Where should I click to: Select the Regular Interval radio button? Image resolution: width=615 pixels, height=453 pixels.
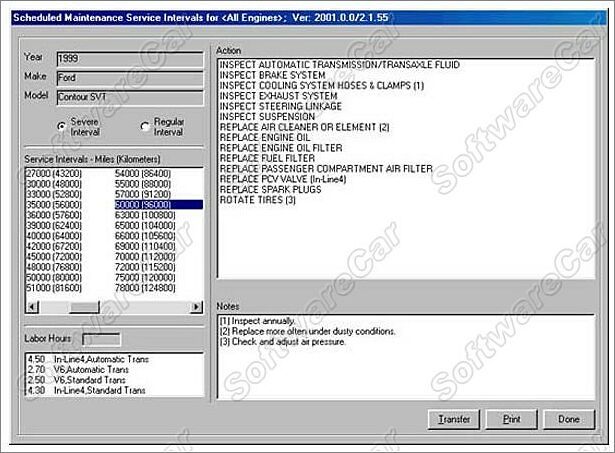coord(145,125)
